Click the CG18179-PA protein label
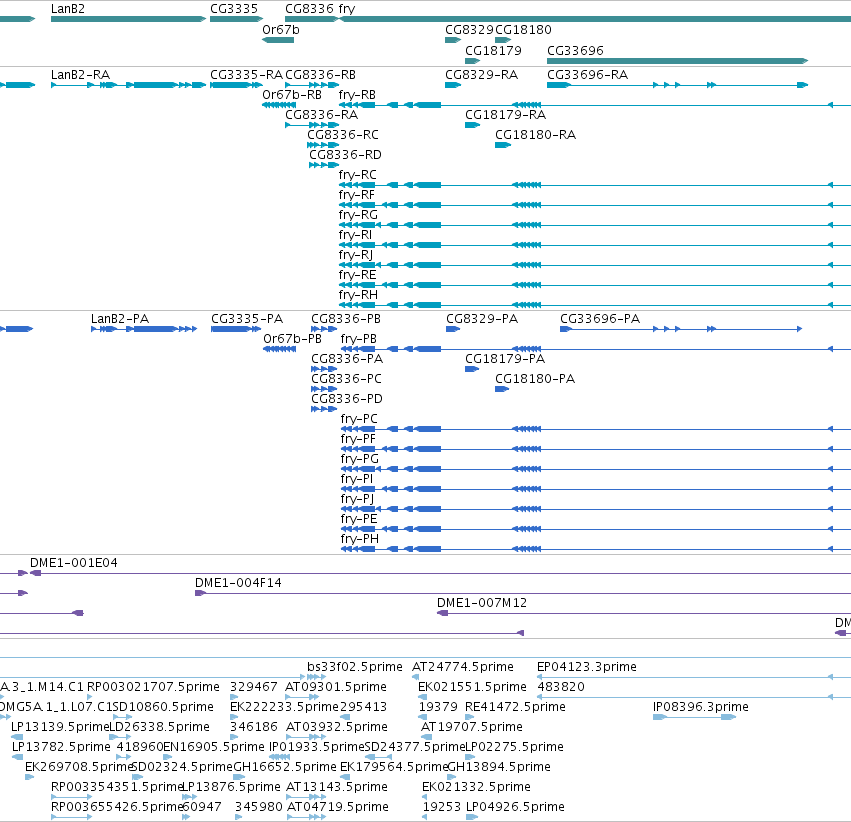This screenshot has width=851, height=822. tap(505, 359)
